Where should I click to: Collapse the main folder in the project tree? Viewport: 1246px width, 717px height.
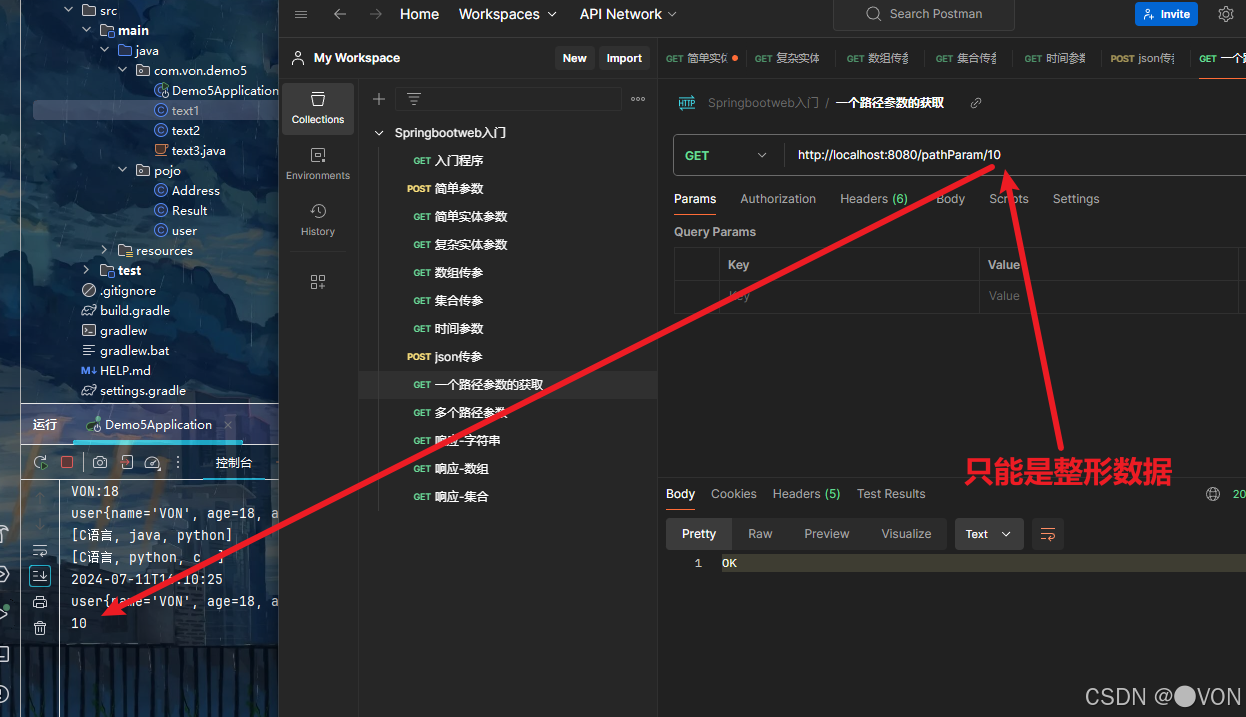pyautogui.click(x=87, y=30)
